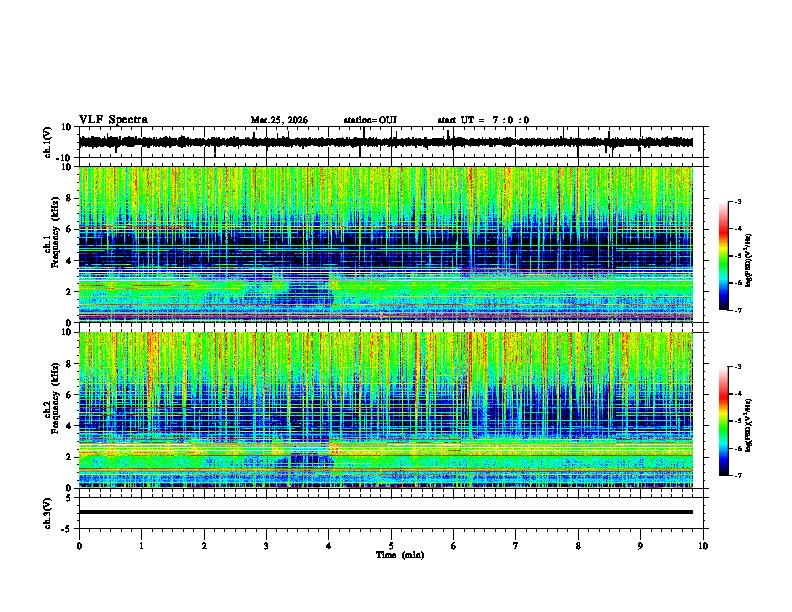
Task: Select the date text "Mar.25, 2026"
Action: point(279,120)
